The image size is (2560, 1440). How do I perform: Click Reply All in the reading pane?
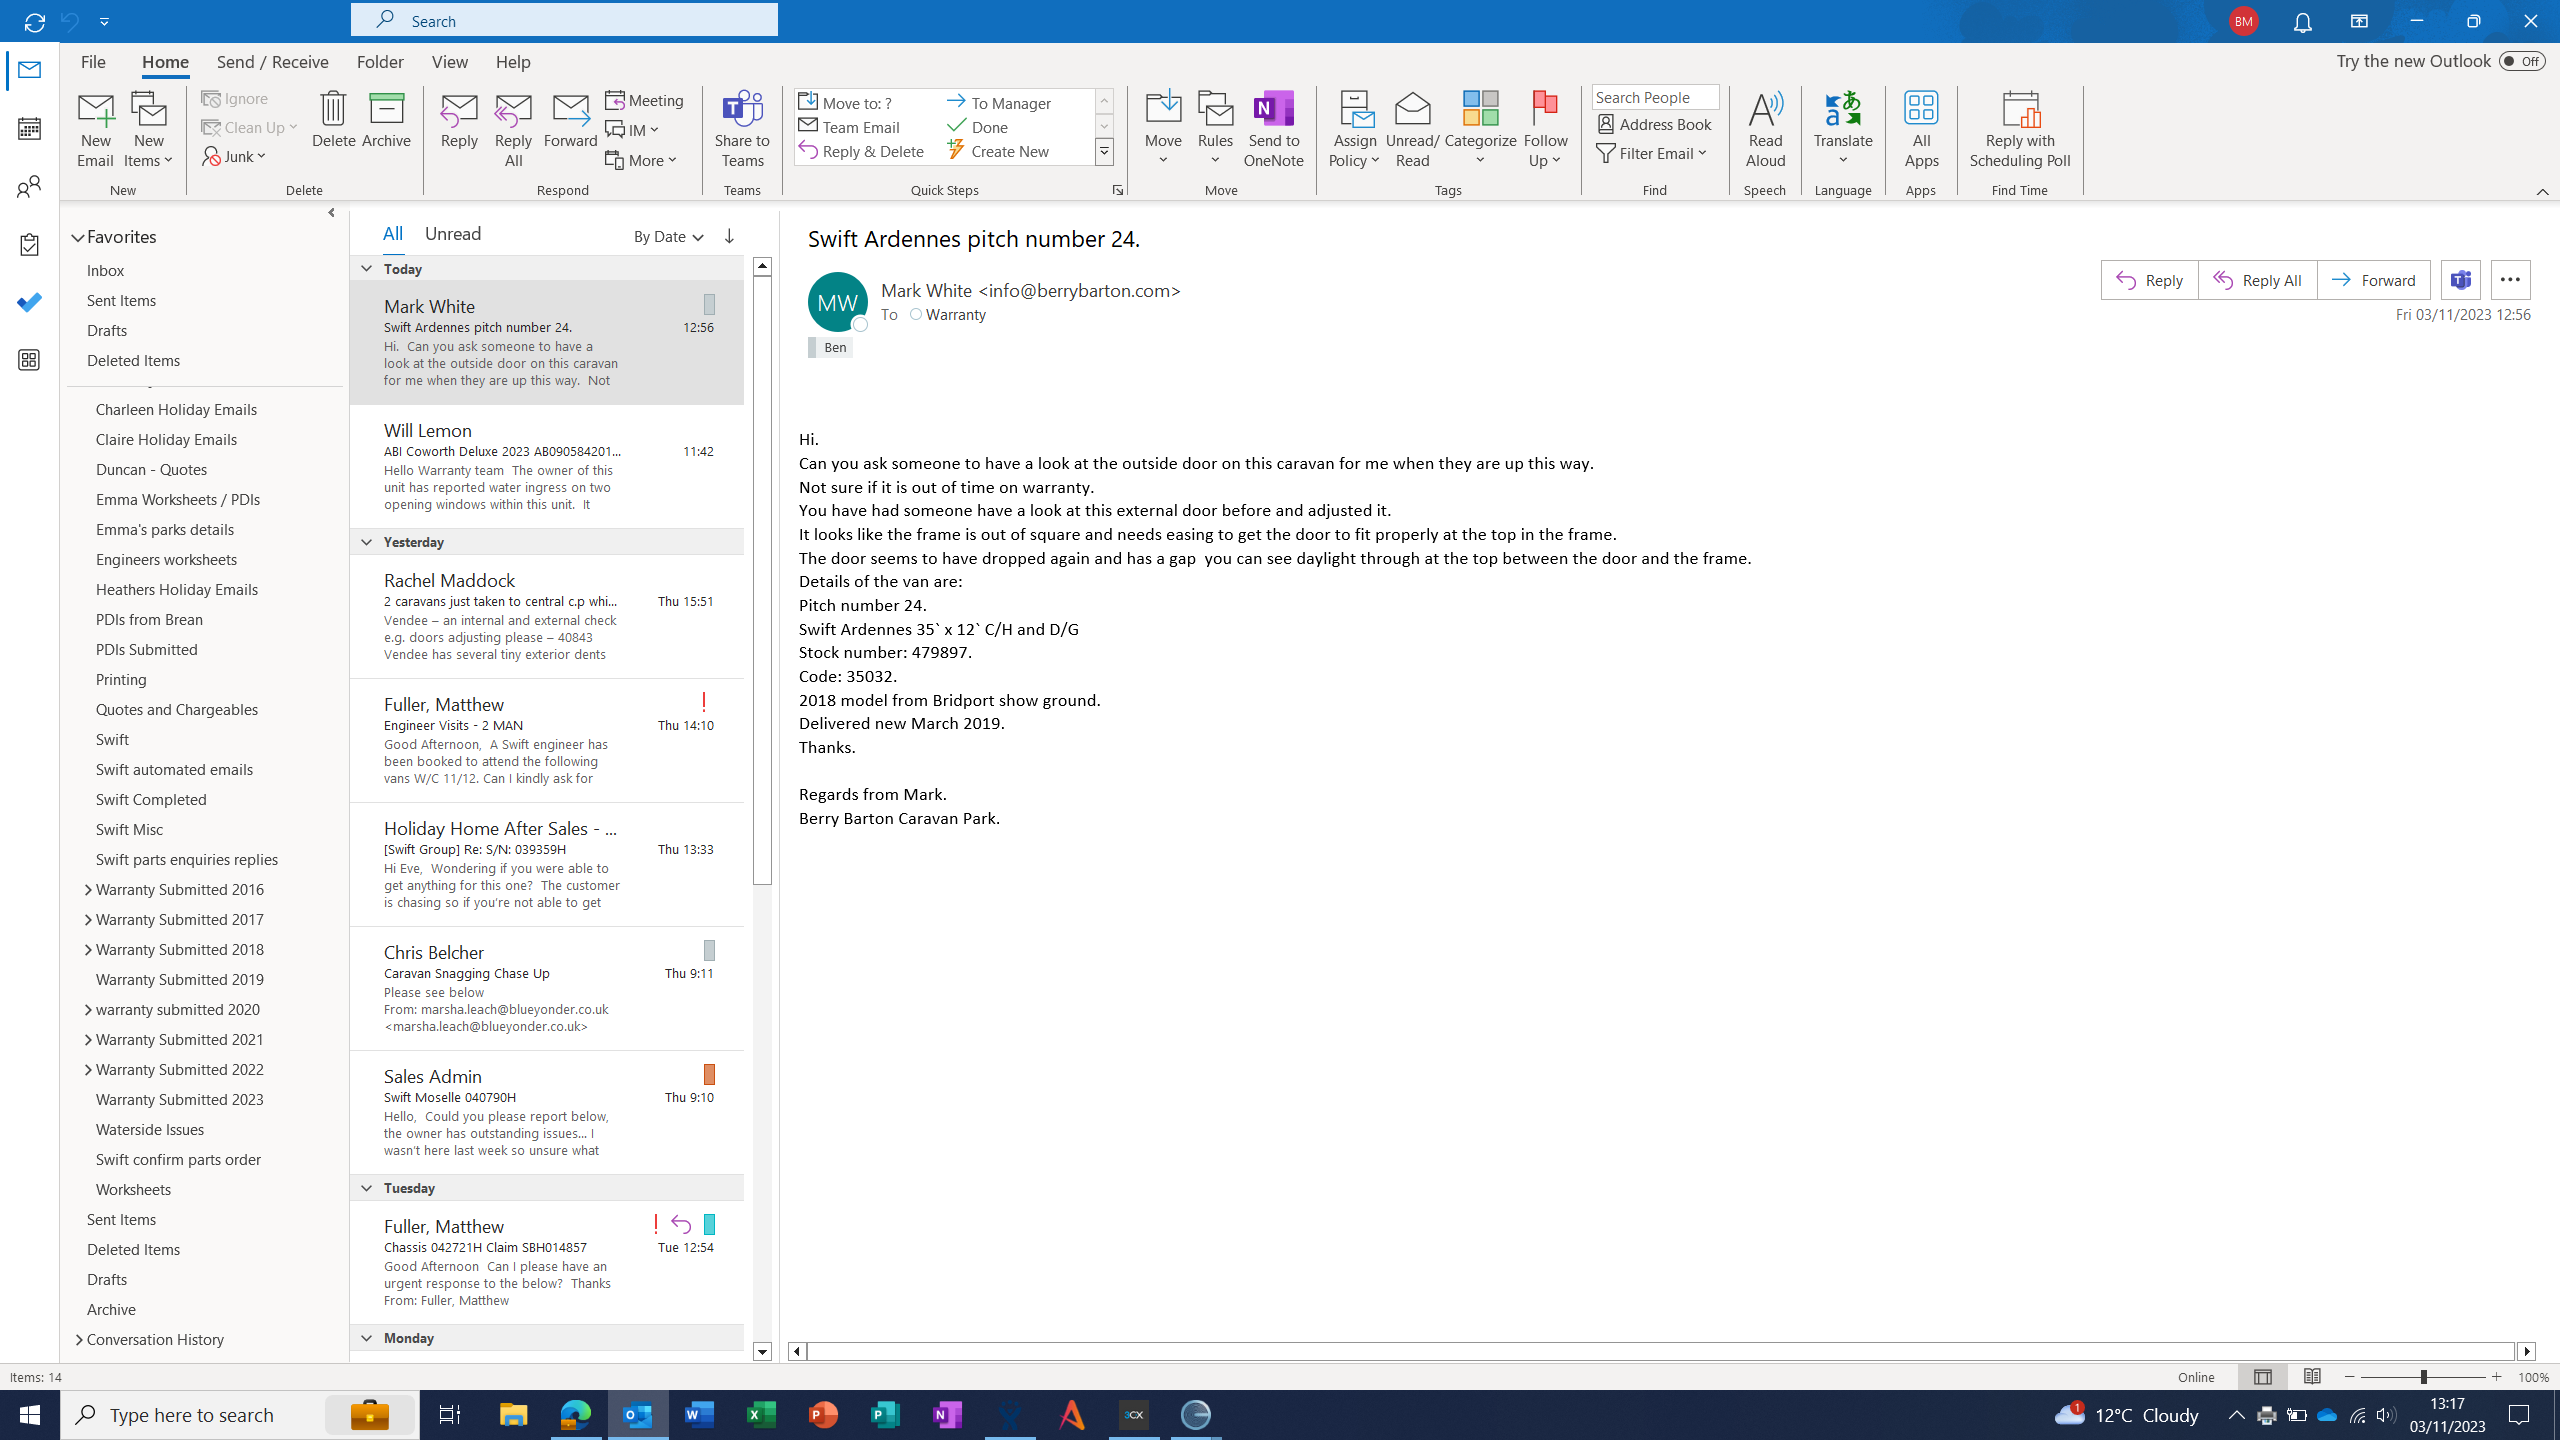tap(2257, 280)
